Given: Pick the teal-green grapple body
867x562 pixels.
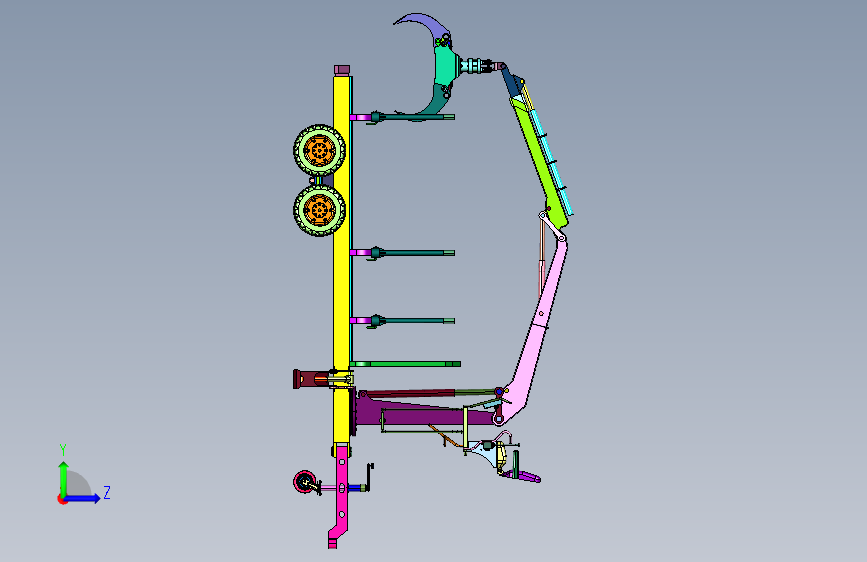Looking at the screenshot, I should tap(445, 65).
